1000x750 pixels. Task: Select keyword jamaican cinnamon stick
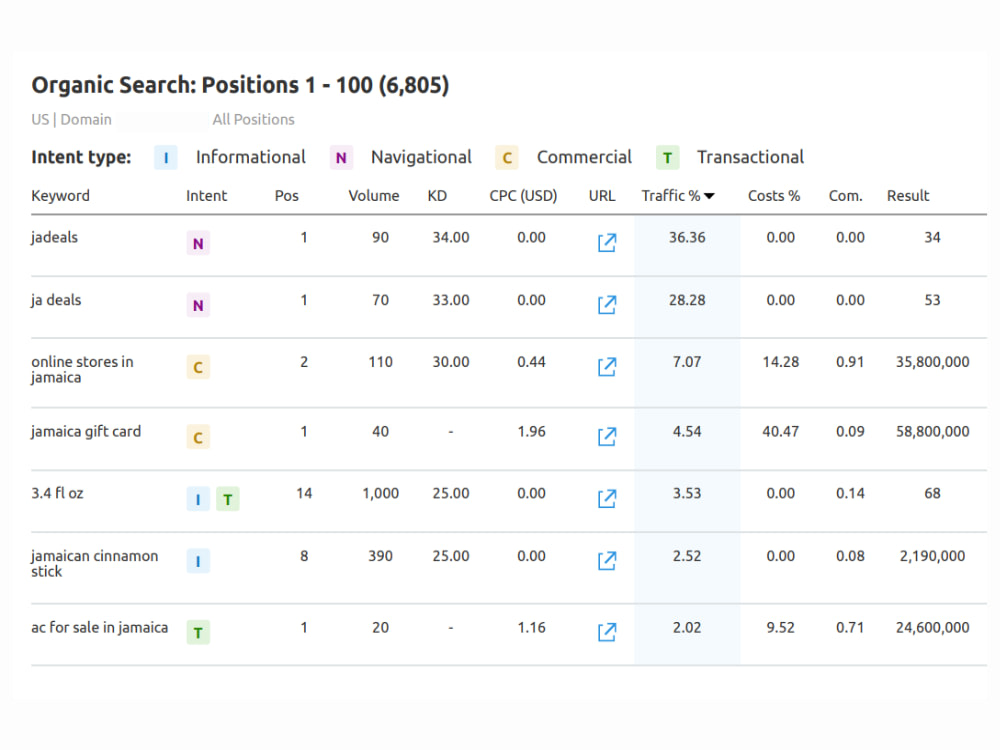tap(94, 563)
